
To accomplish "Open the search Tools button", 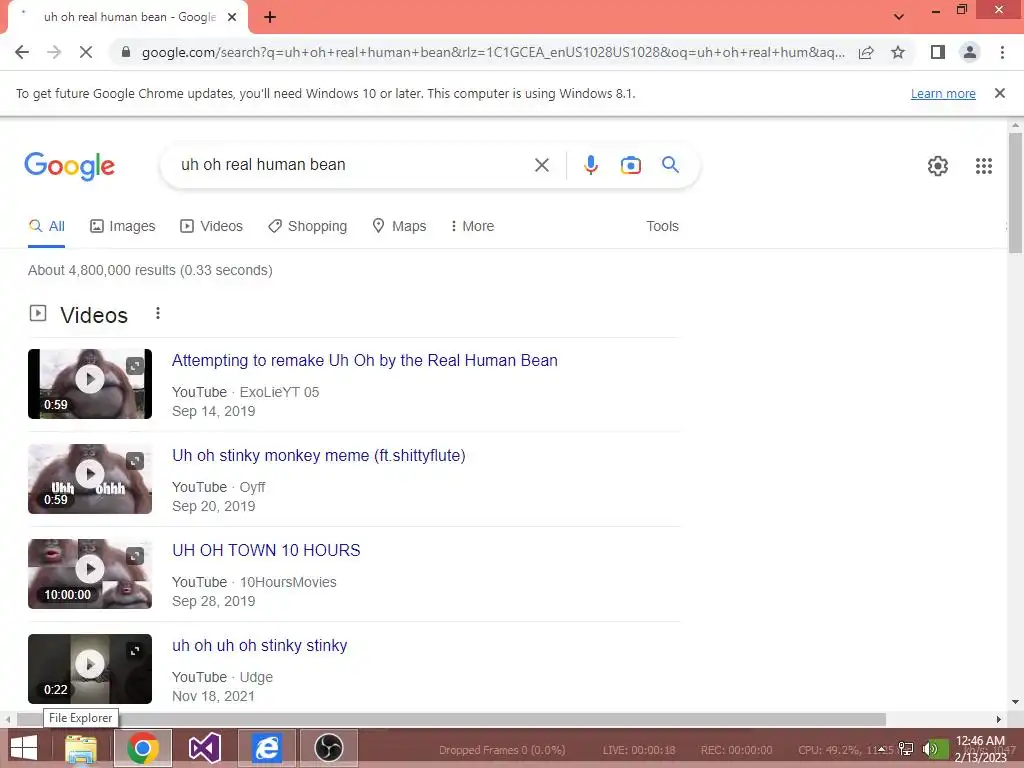I will 662,226.
